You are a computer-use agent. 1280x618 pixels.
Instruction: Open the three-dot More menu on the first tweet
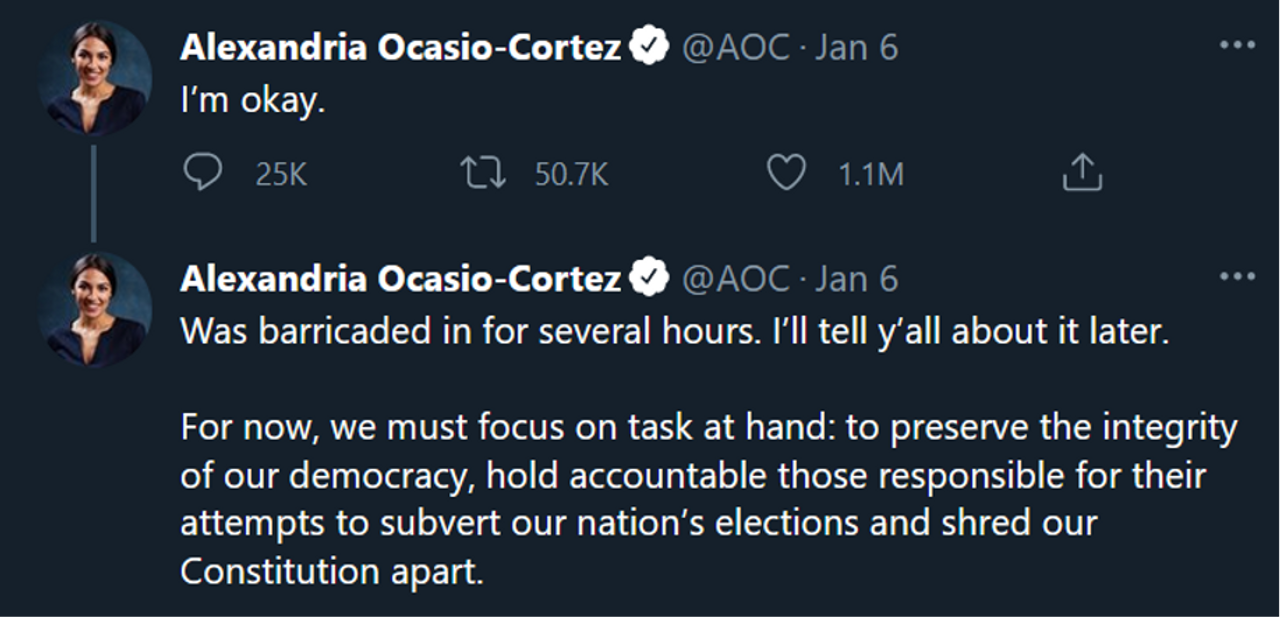tap(1237, 46)
